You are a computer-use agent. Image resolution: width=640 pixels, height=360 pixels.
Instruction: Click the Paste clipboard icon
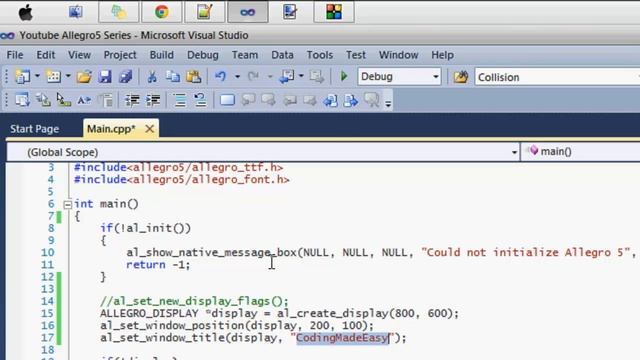pyautogui.click(x=193, y=77)
